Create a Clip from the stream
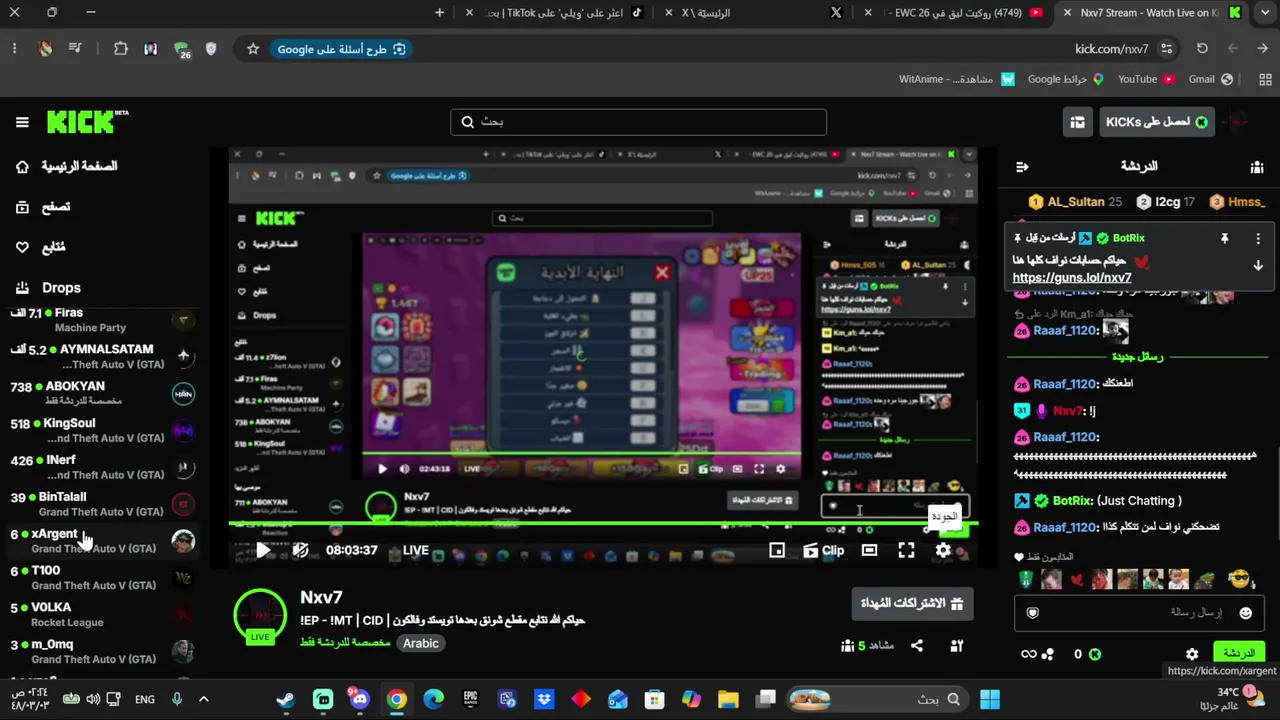Screen dimensions: 1280x720 click(823, 550)
